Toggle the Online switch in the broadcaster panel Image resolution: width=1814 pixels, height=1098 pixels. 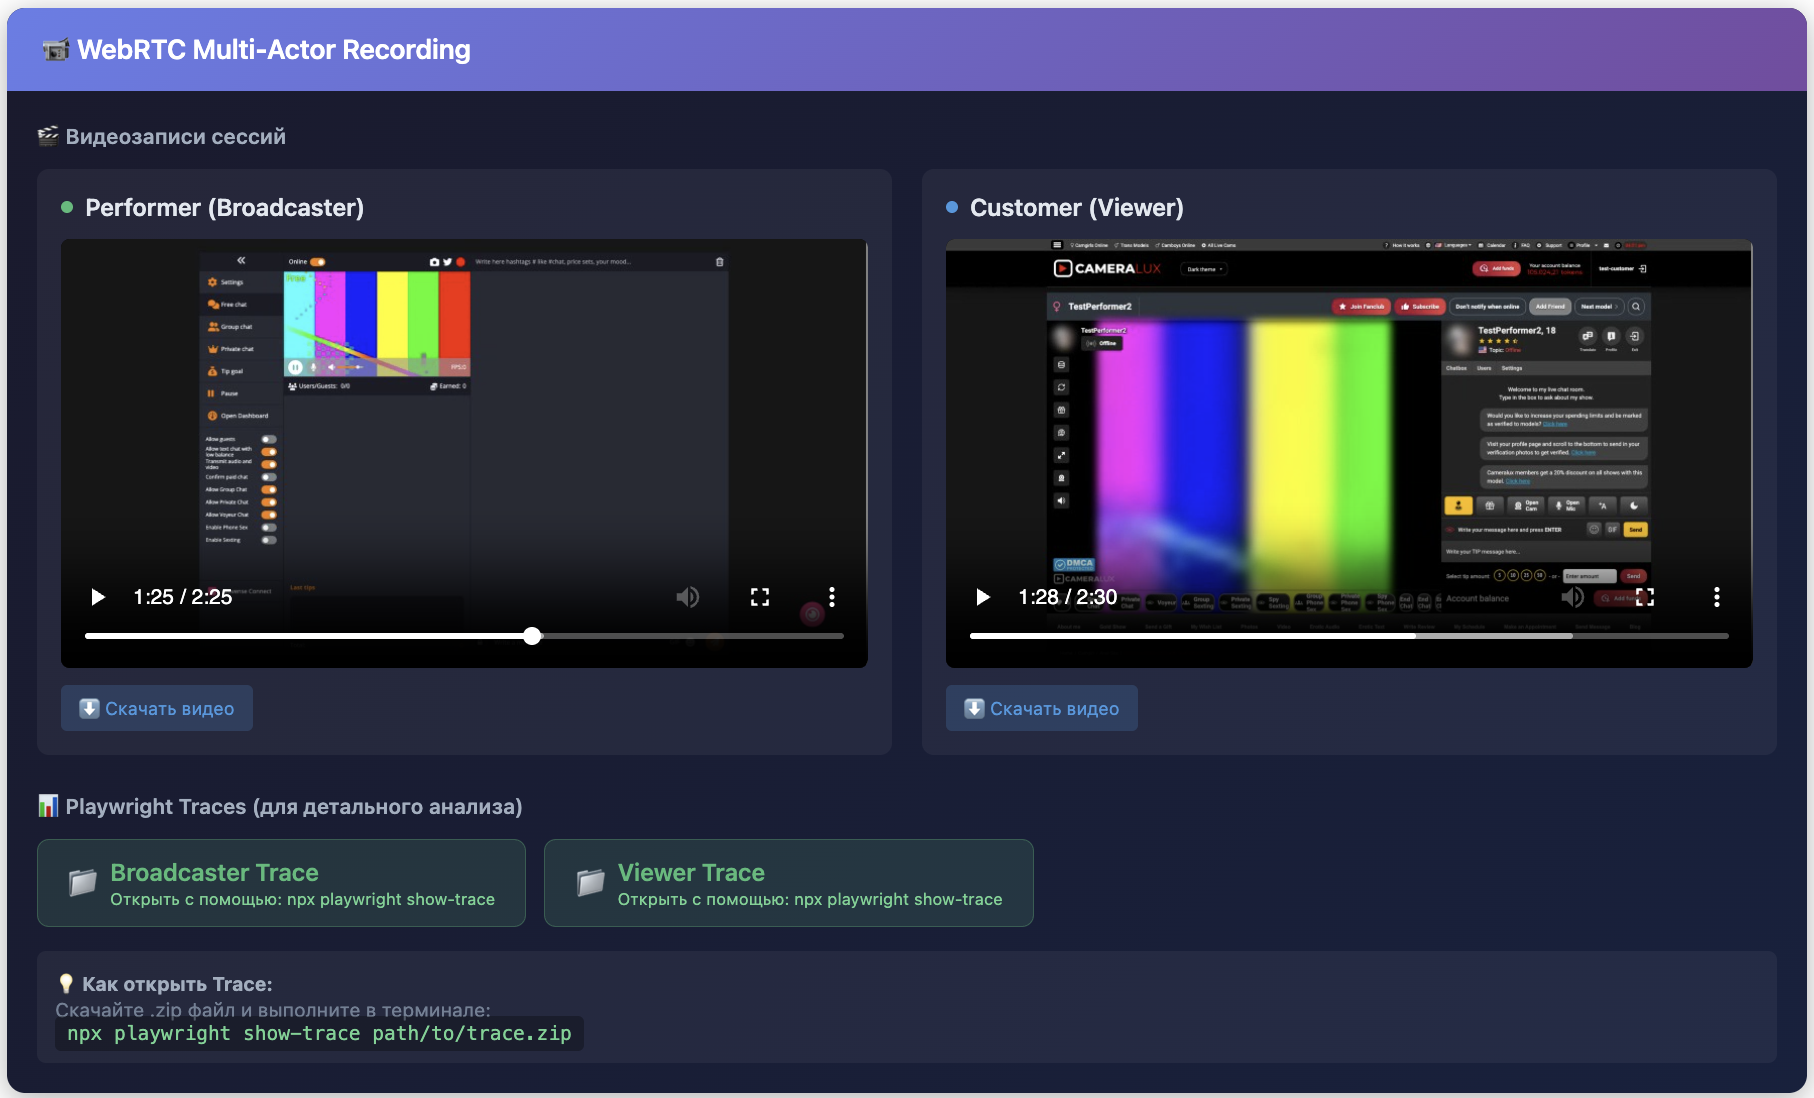317,262
